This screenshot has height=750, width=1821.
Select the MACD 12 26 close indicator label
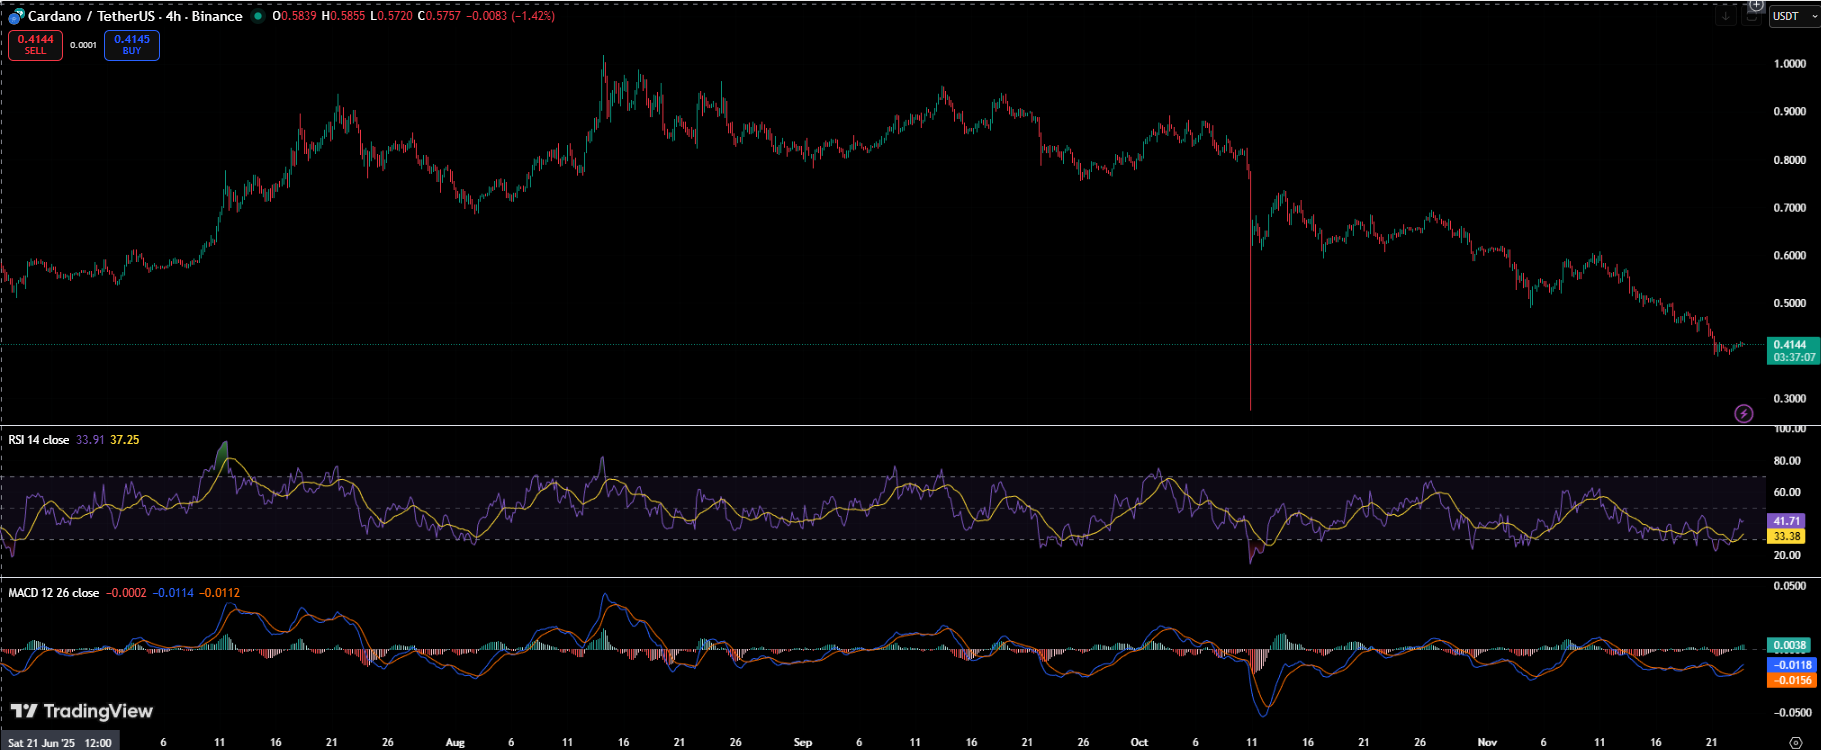[54, 593]
